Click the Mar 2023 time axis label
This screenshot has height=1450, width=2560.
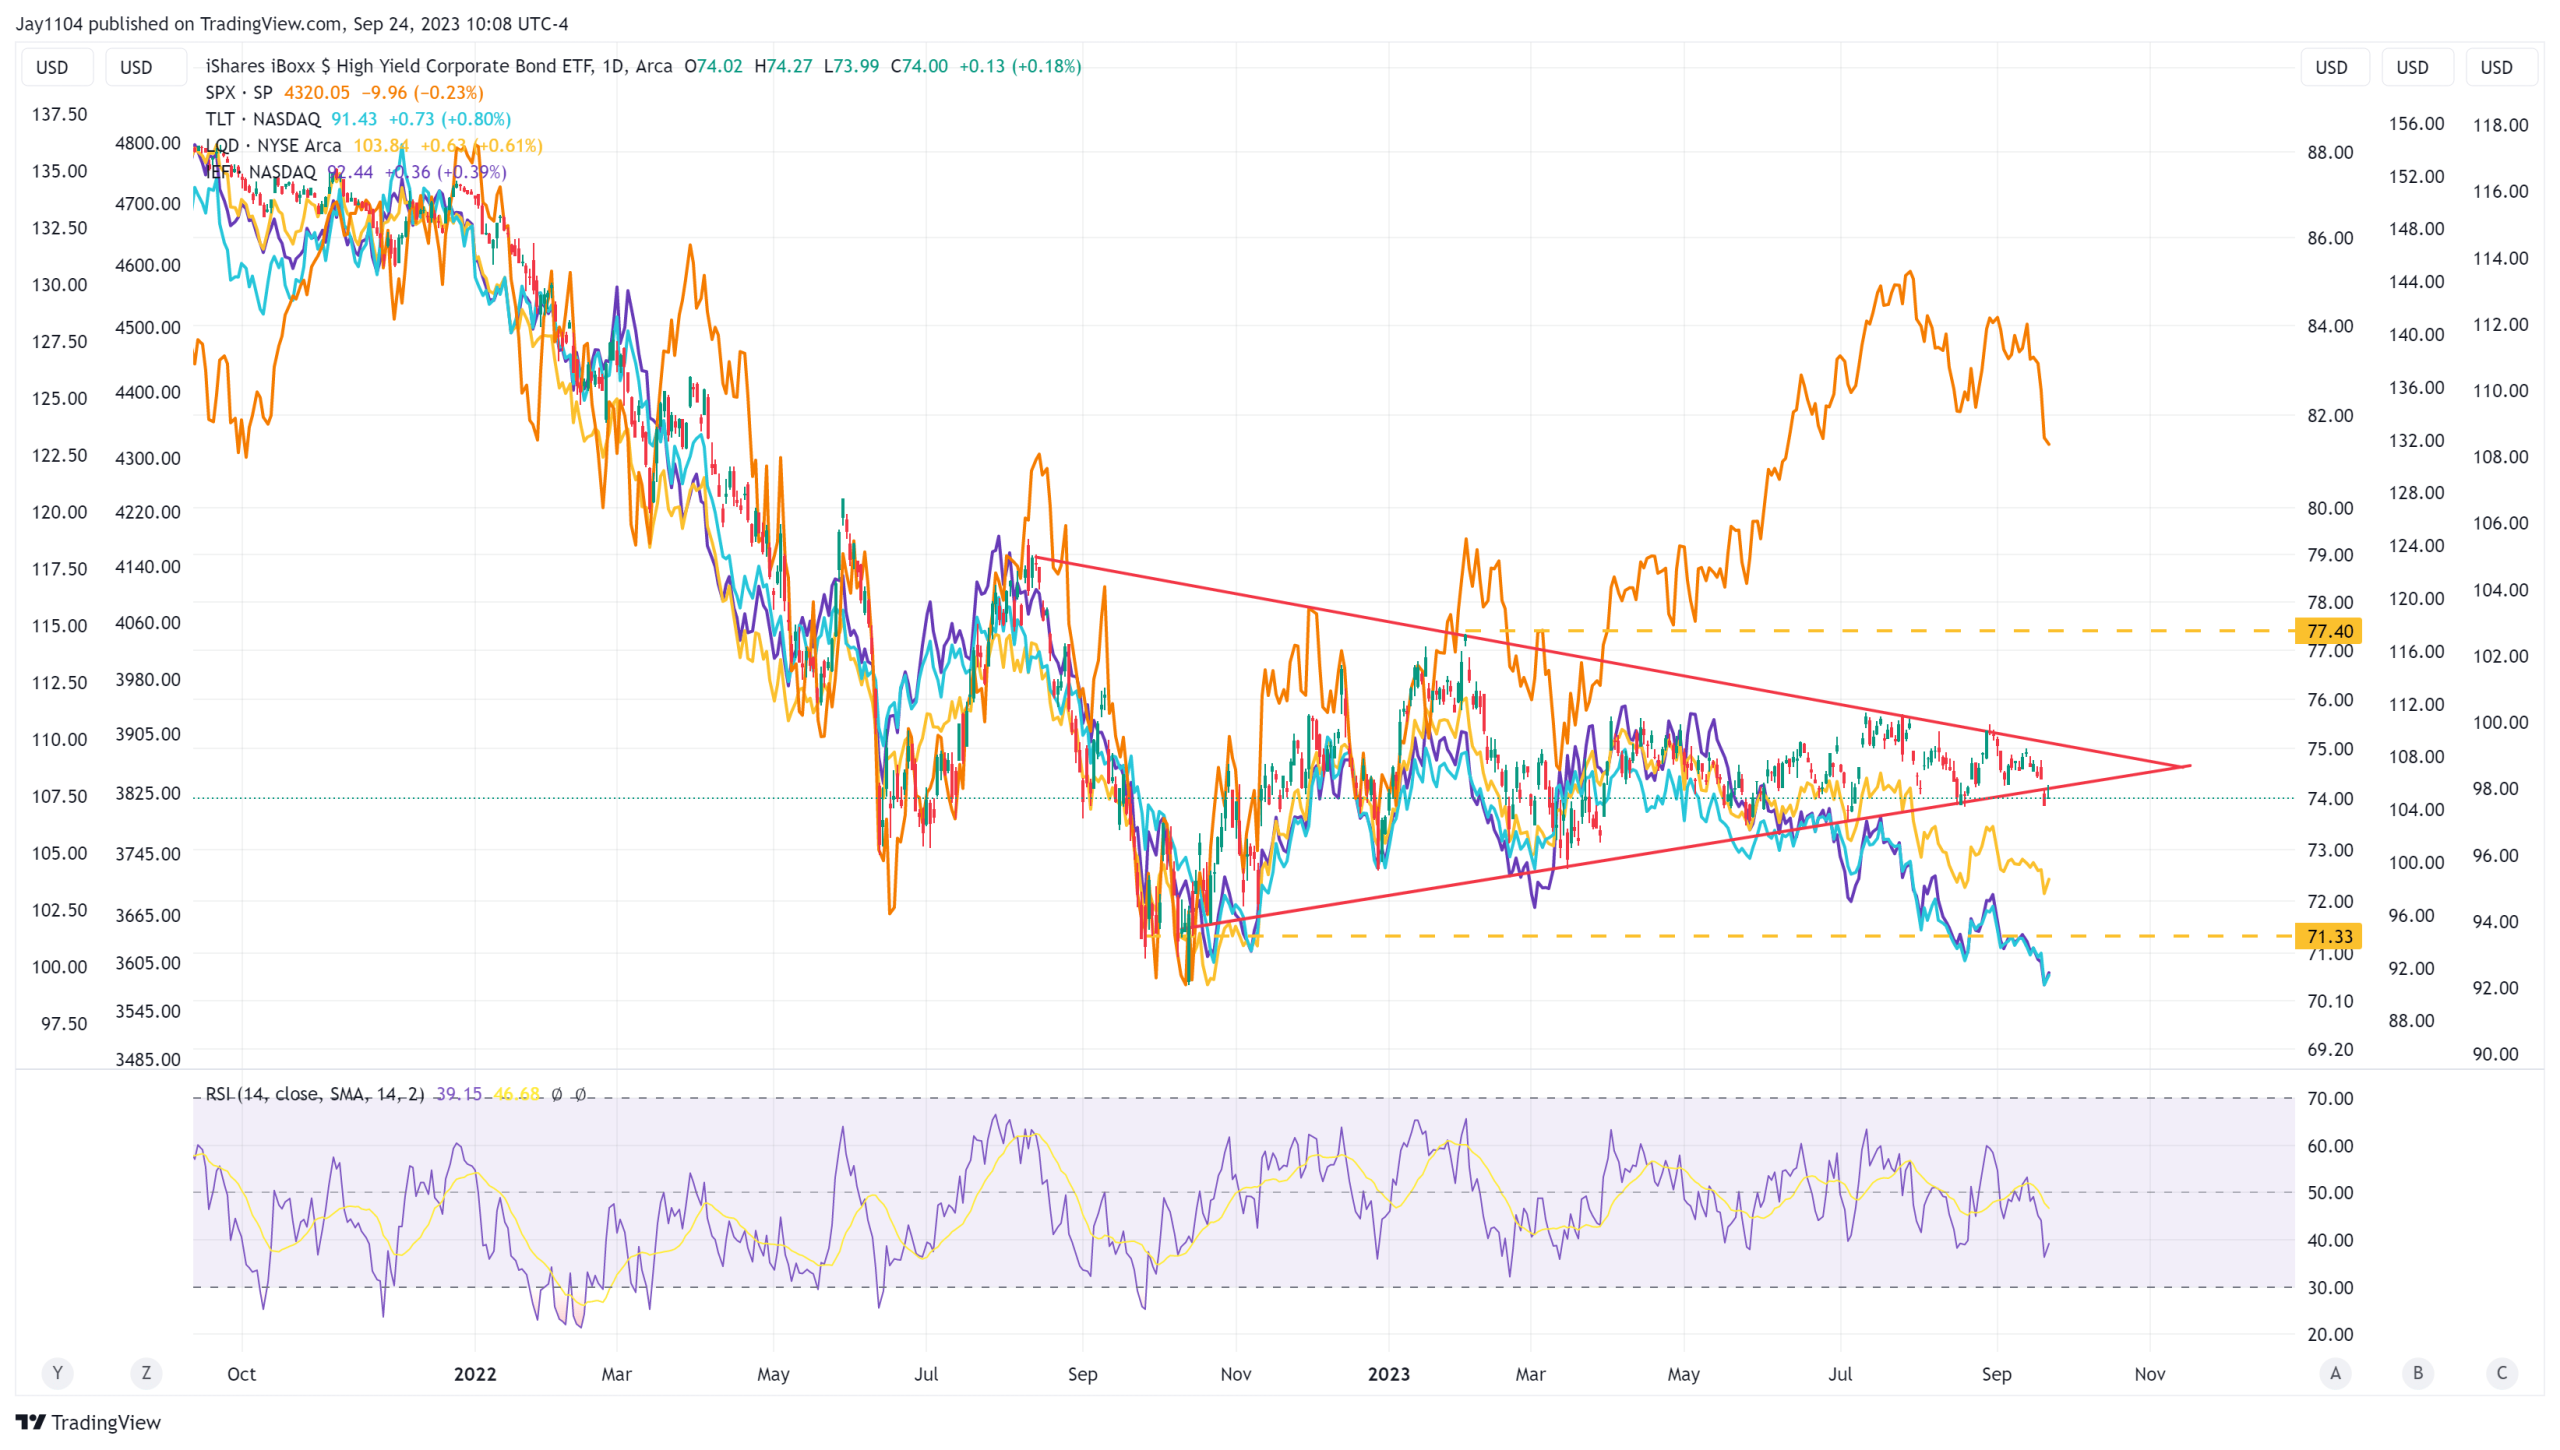coord(1530,1374)
